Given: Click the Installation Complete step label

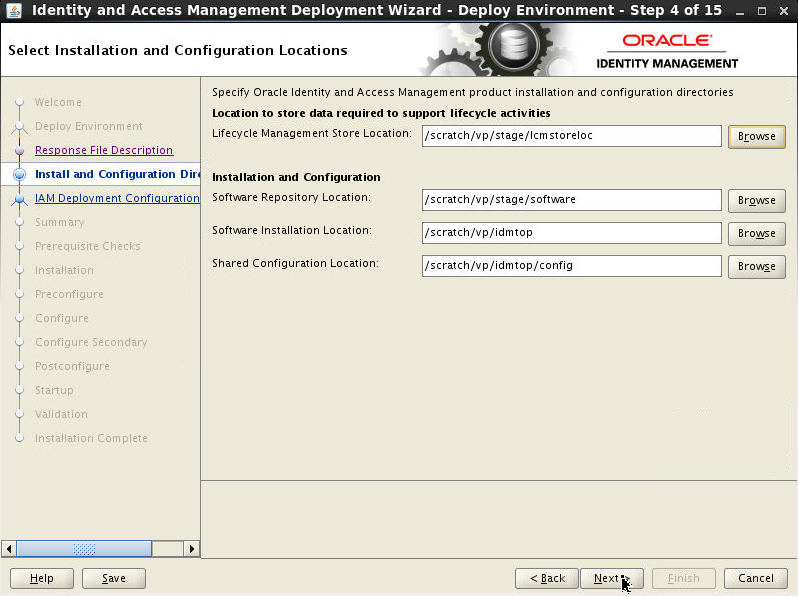Looking at the screenshot, I should [91, 438].
